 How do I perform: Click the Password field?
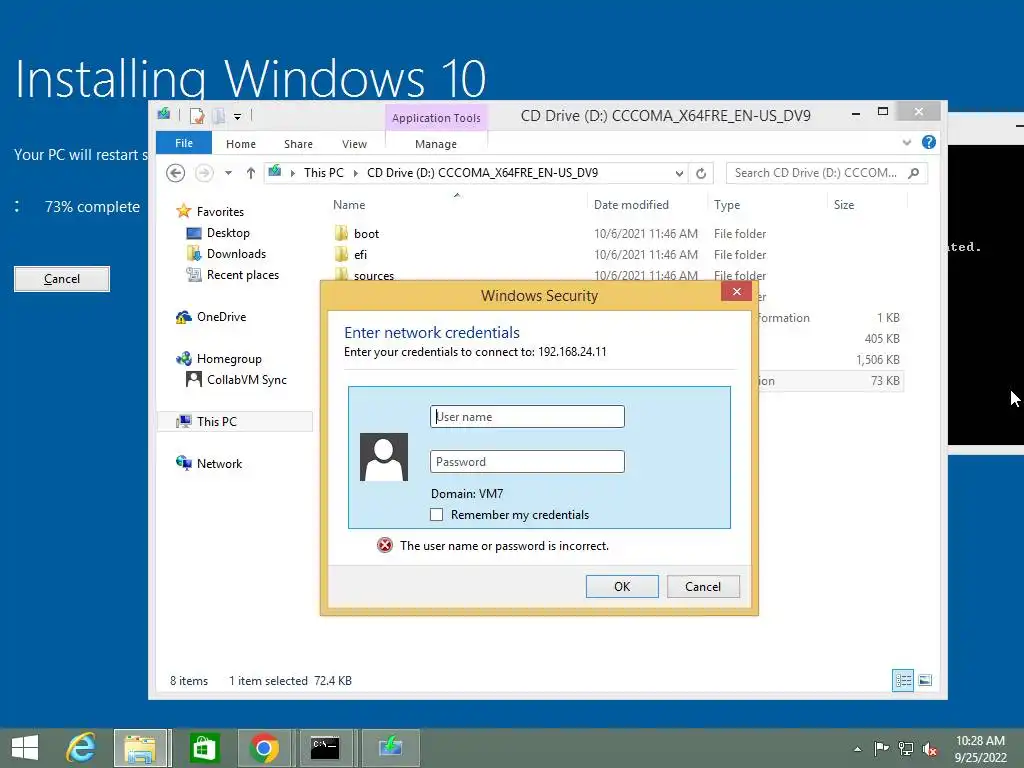[527, 462]
